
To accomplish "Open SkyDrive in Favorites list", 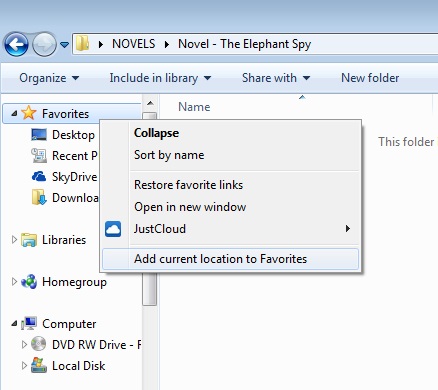I will coord(75,177).
